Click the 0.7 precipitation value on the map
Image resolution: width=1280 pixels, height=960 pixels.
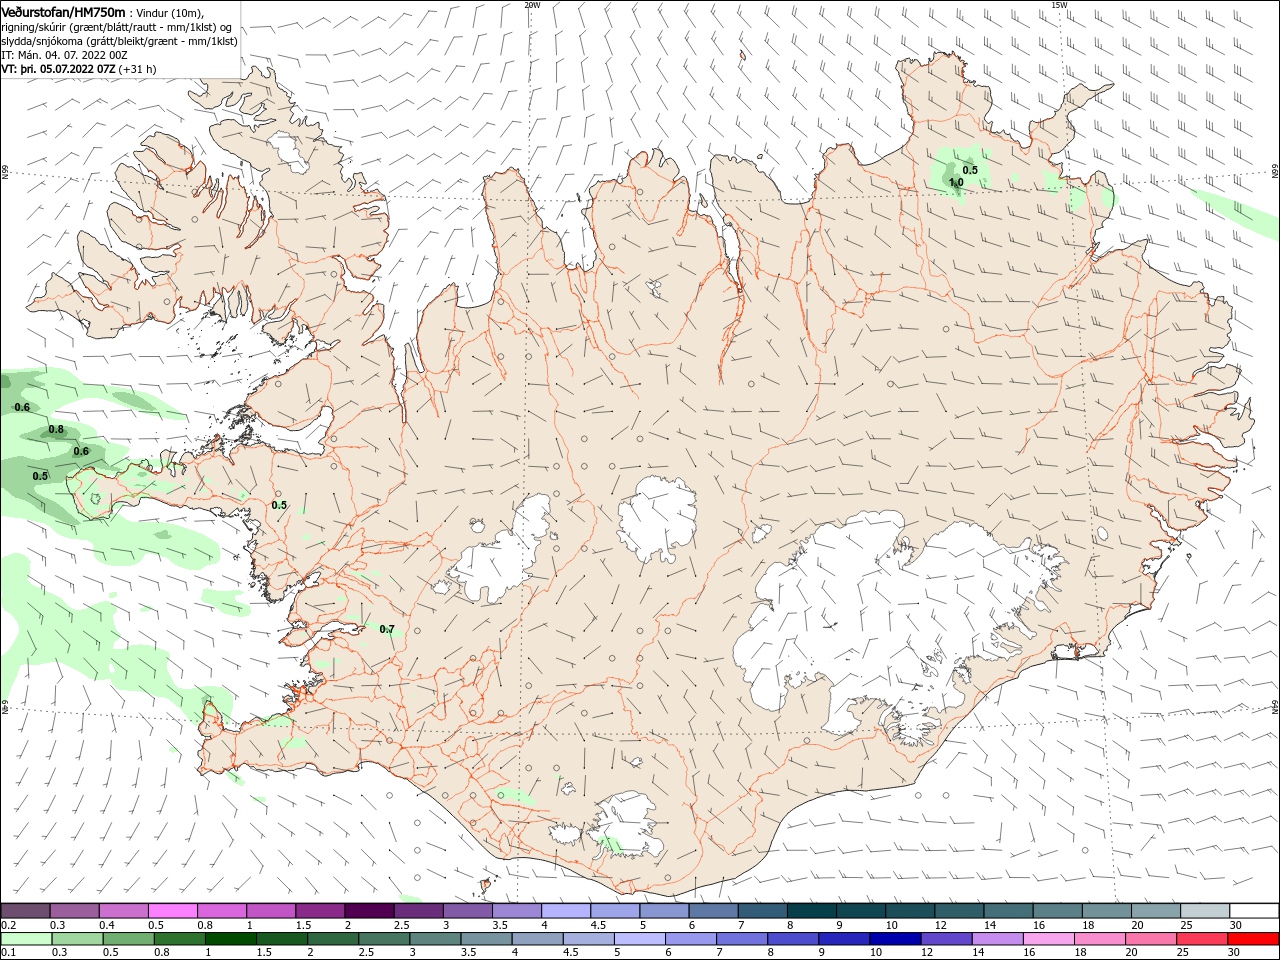[x=387, y=629]
